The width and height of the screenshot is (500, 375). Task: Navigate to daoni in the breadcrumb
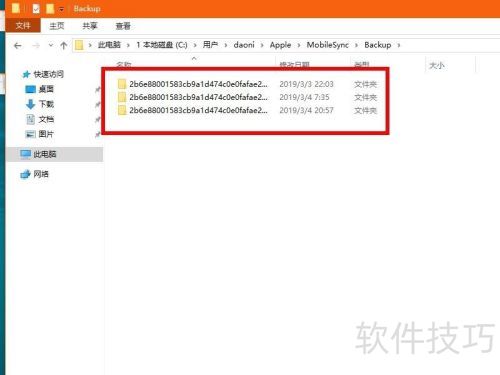click(244, 45)
